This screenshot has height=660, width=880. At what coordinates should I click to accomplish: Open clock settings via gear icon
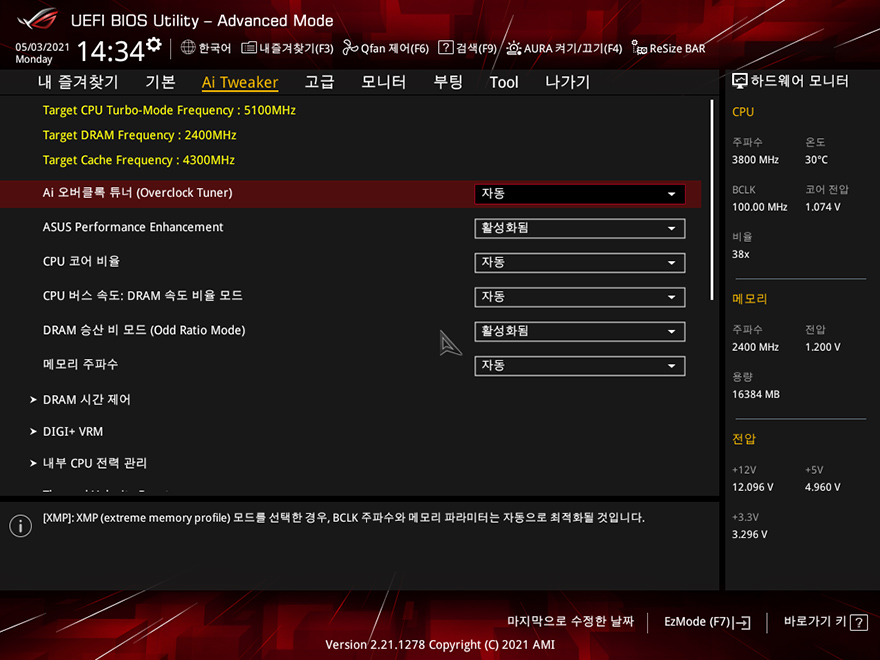[x=154, y=44]
